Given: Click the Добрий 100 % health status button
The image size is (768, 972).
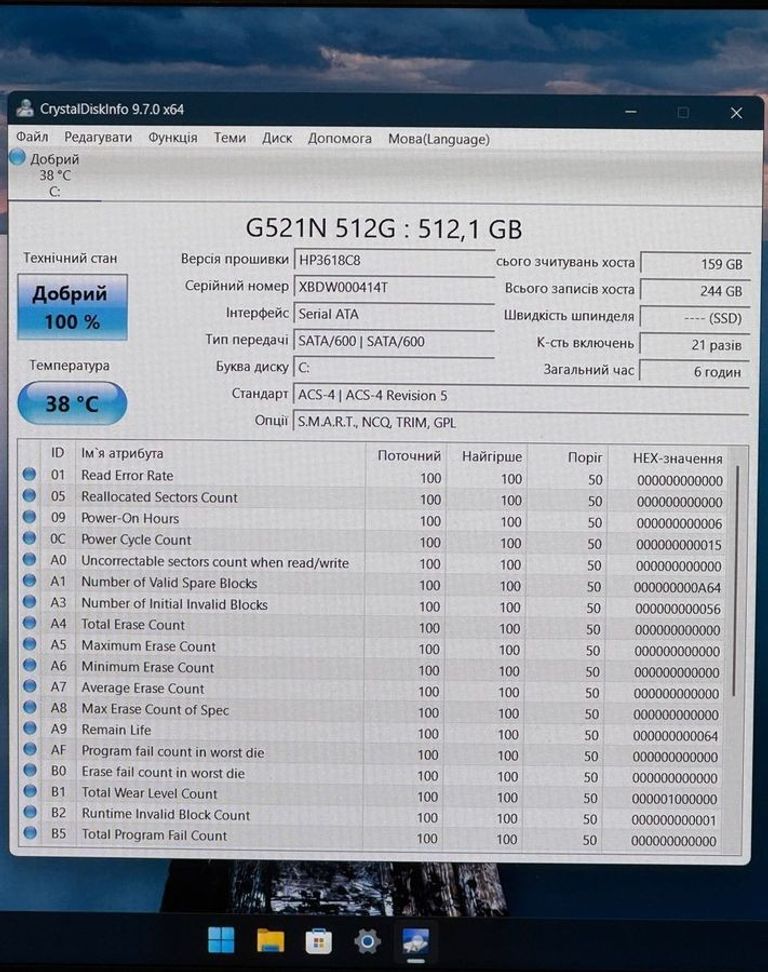Looking at the screenshot, I should point(71,307).
